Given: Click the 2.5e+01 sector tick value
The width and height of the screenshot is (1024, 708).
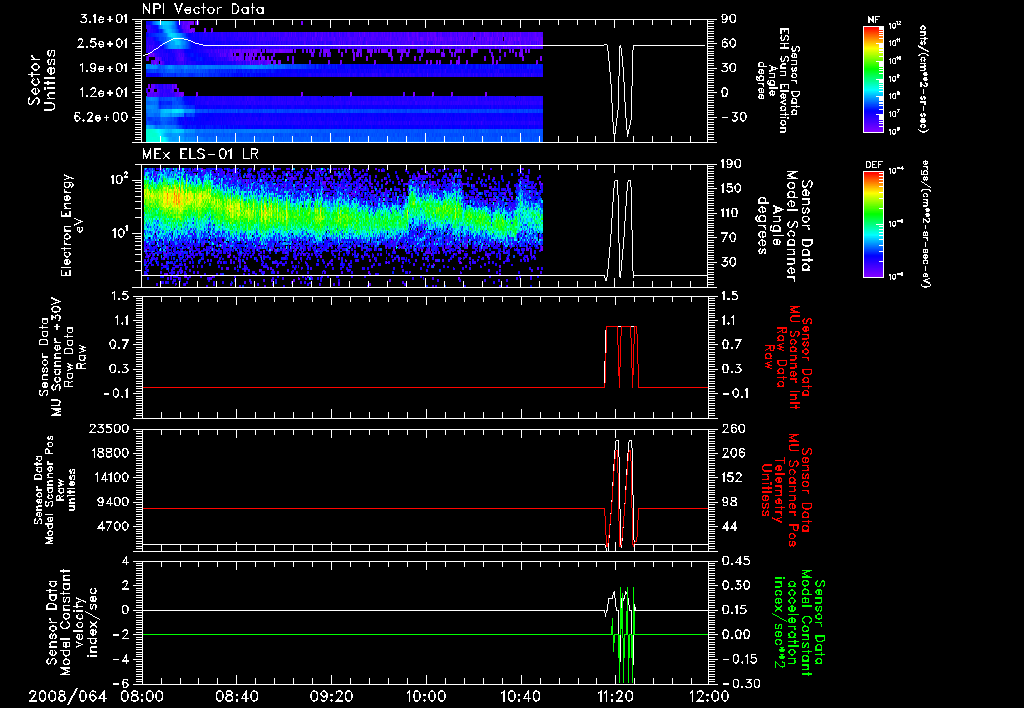Looking at the screenshot, I should tap(104, 43).
